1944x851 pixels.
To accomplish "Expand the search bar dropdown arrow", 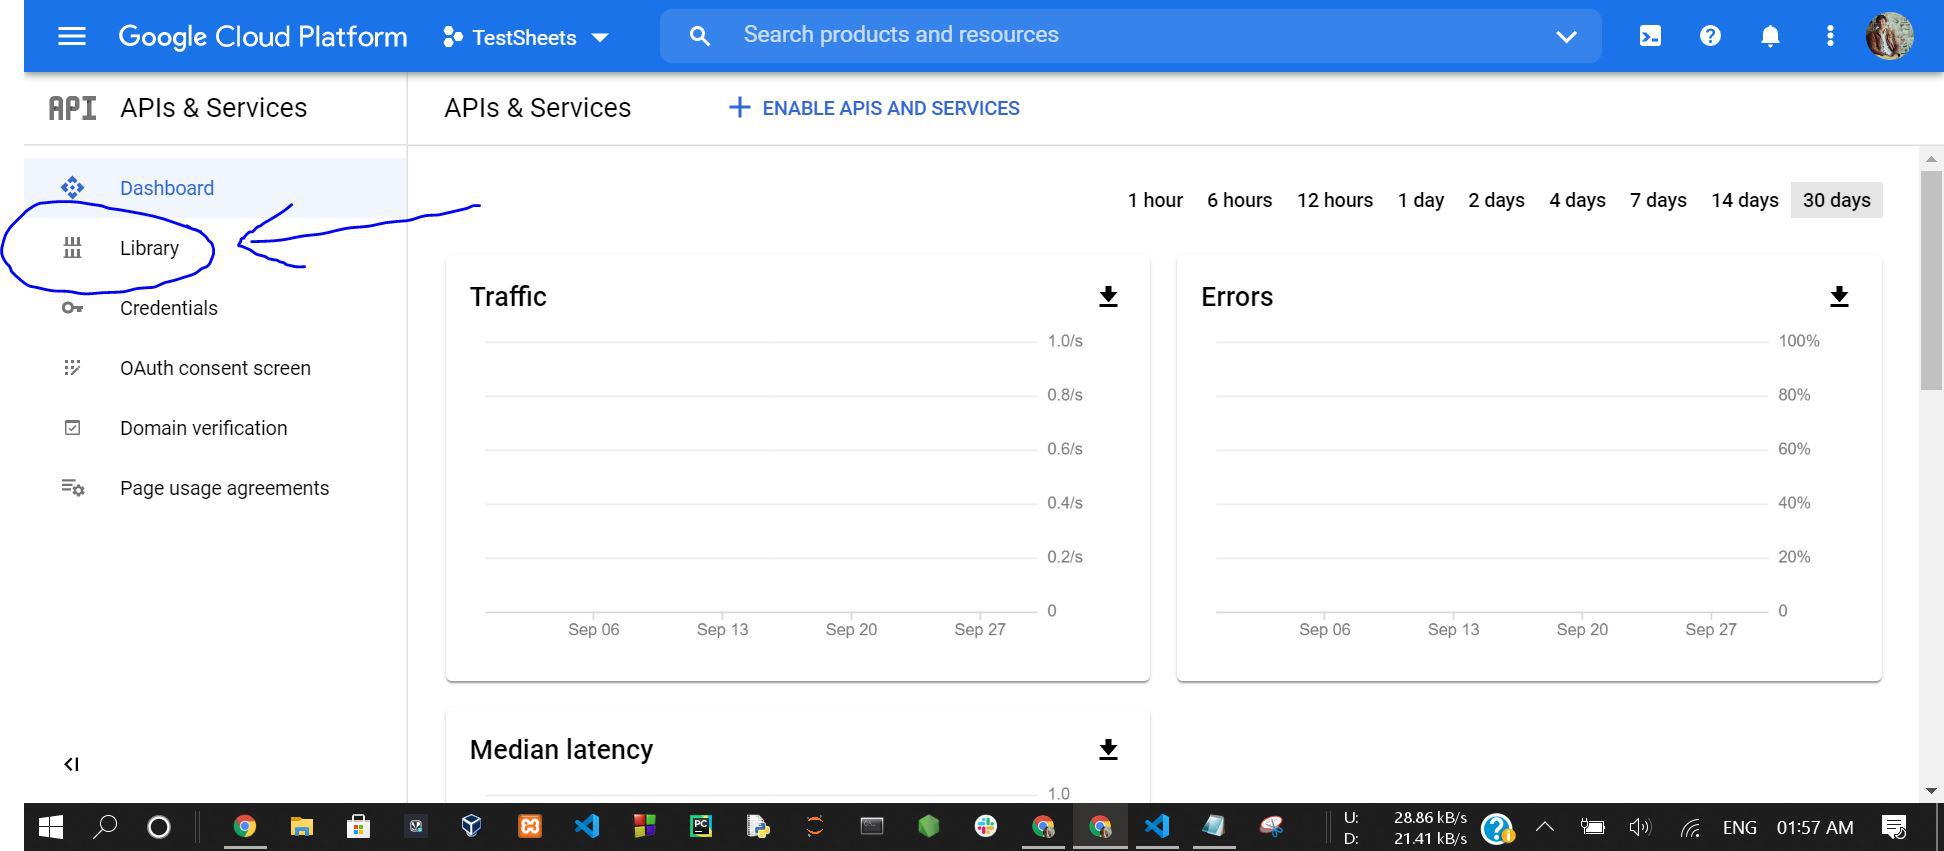I will 1566,37.
